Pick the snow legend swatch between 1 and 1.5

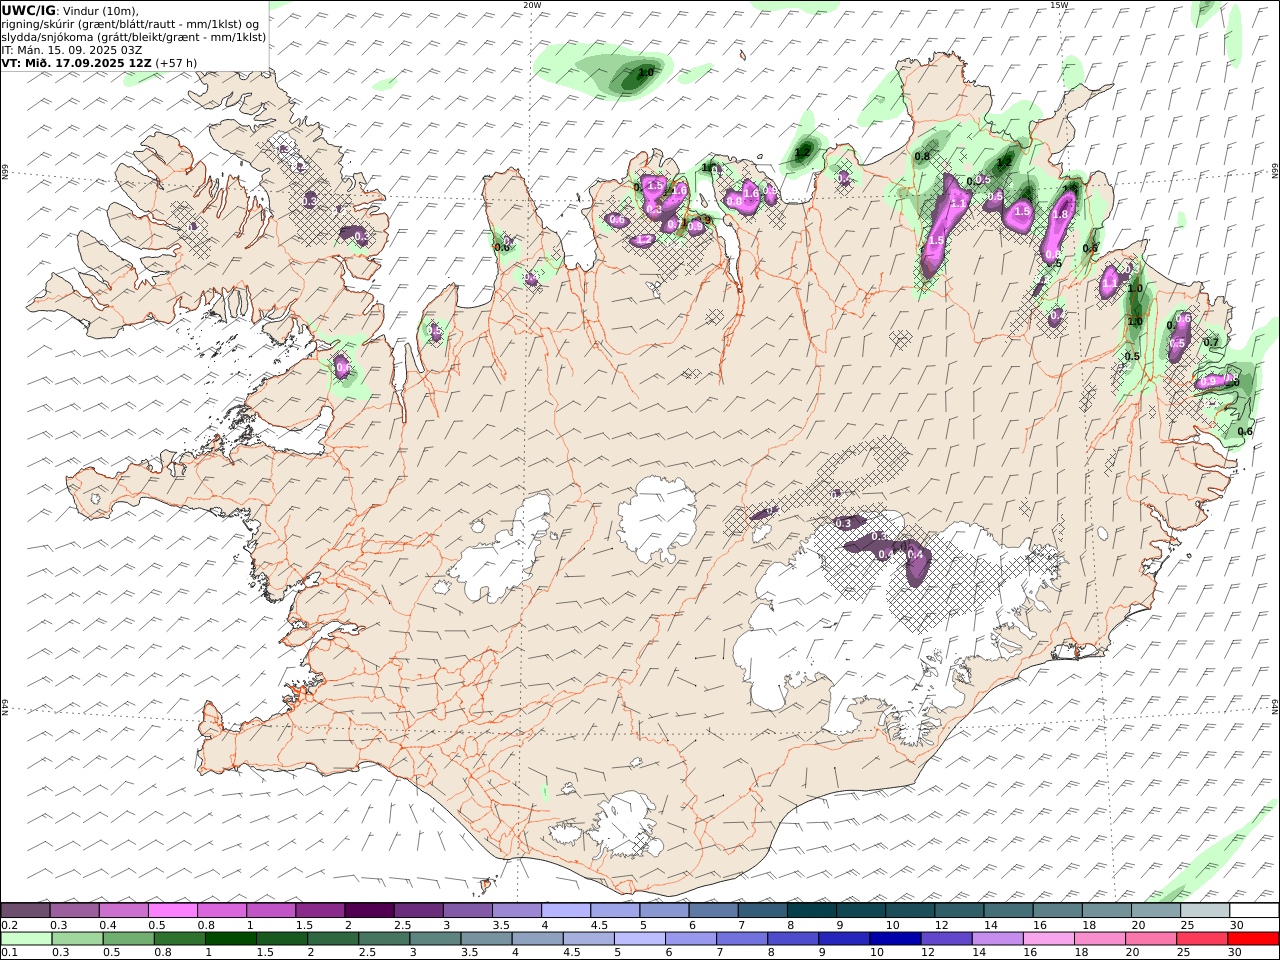[270, 910]
